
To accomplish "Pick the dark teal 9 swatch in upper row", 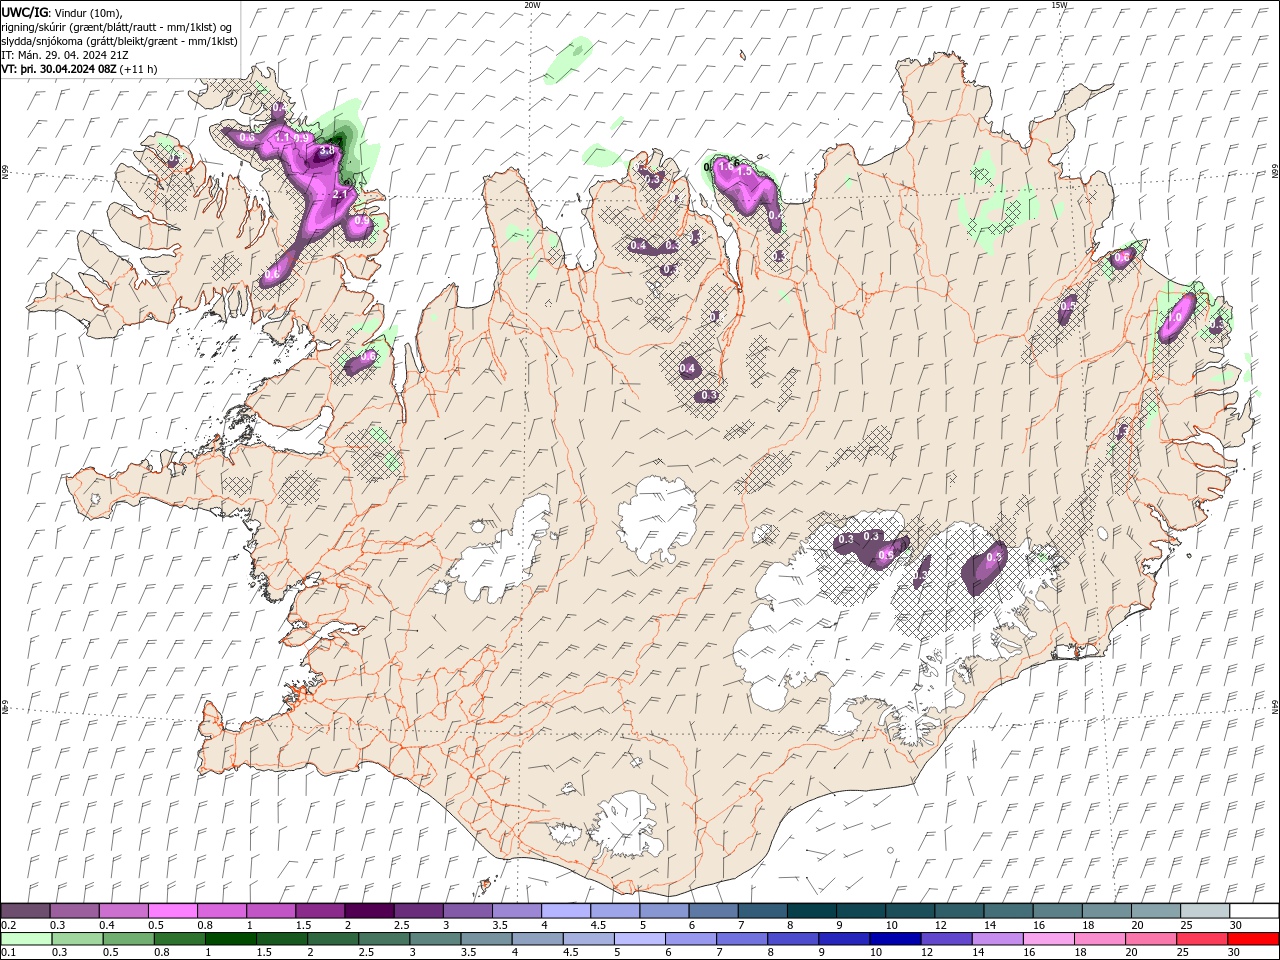I will [x=860, y=911].
